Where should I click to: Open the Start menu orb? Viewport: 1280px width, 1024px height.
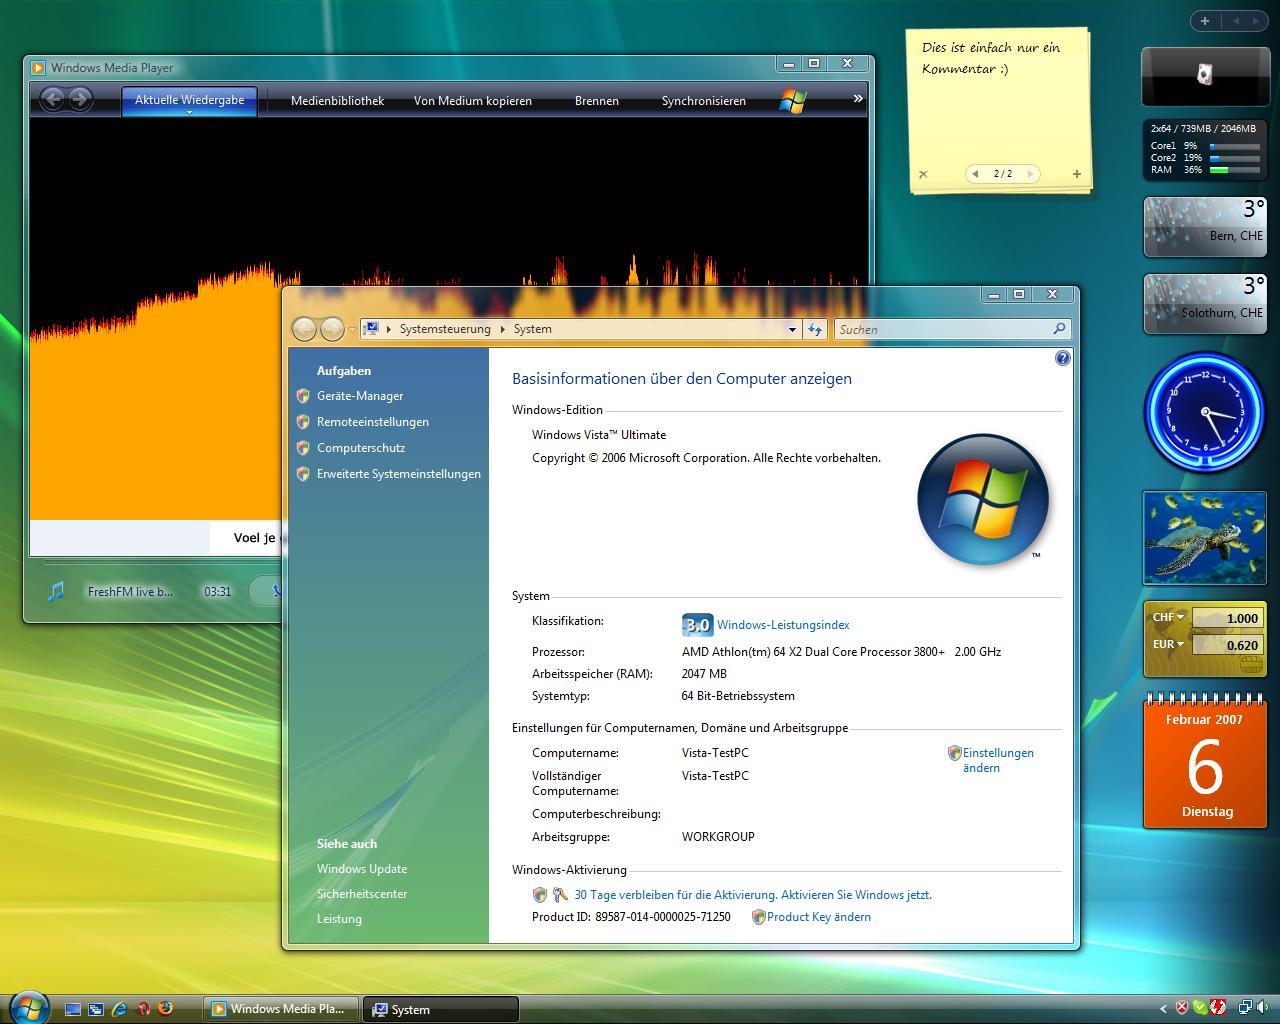point(28,1007)
